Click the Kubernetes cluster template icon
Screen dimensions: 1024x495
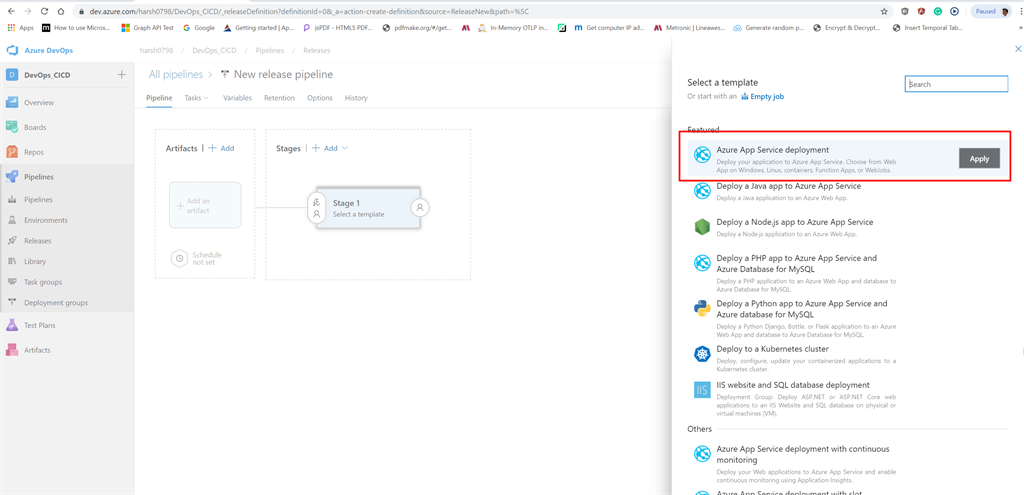pyautogui.click(x=702, y=354)
